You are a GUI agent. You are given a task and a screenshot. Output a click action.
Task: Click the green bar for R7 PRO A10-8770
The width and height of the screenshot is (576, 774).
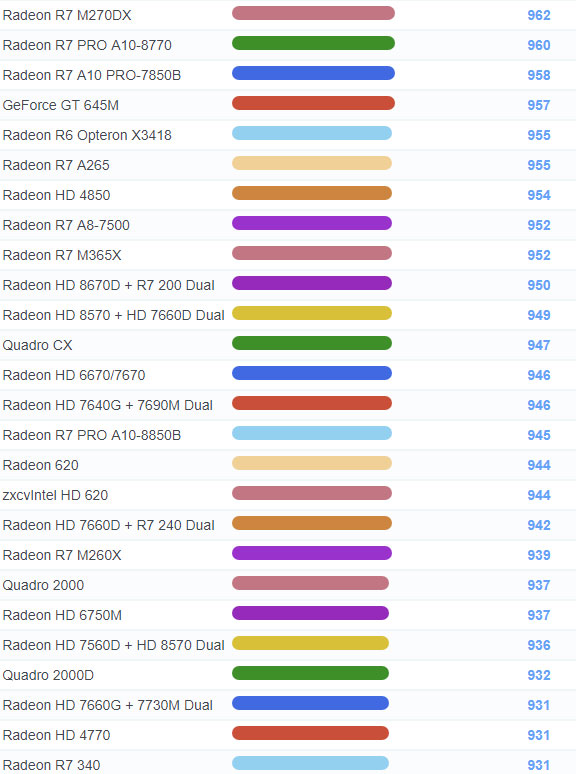pyautogui.click(x=313, y=43)
